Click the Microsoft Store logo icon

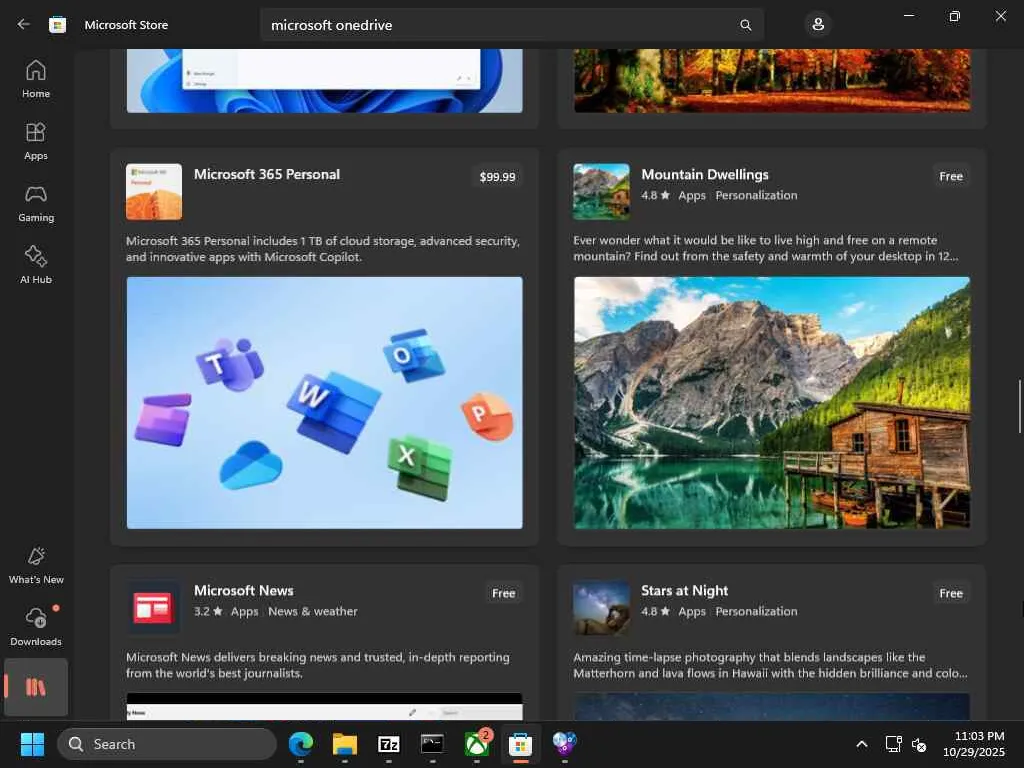57,25
